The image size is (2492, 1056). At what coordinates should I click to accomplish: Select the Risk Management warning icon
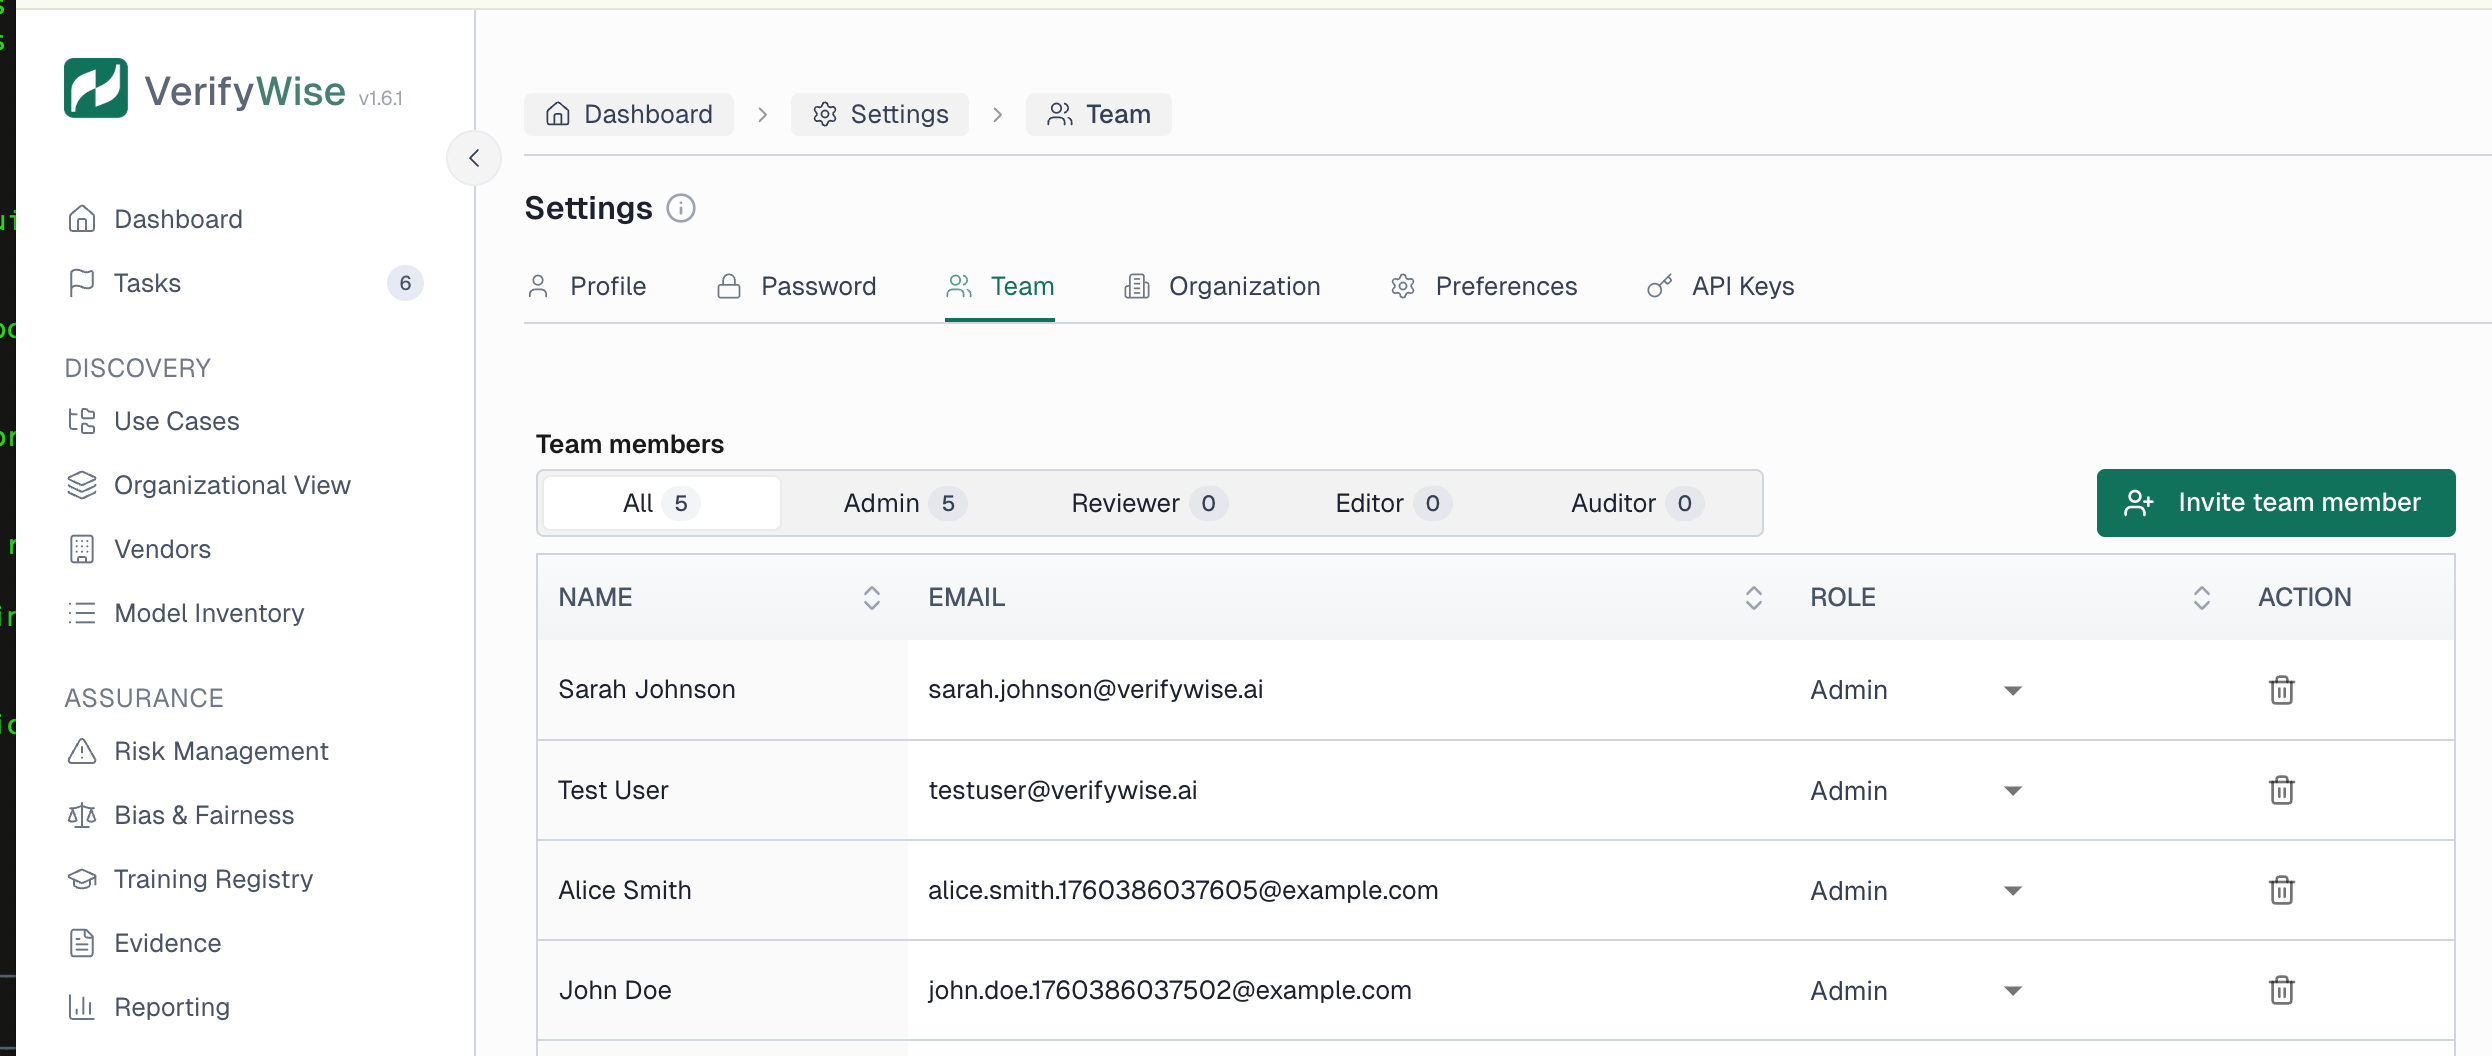tap(82, 751)
